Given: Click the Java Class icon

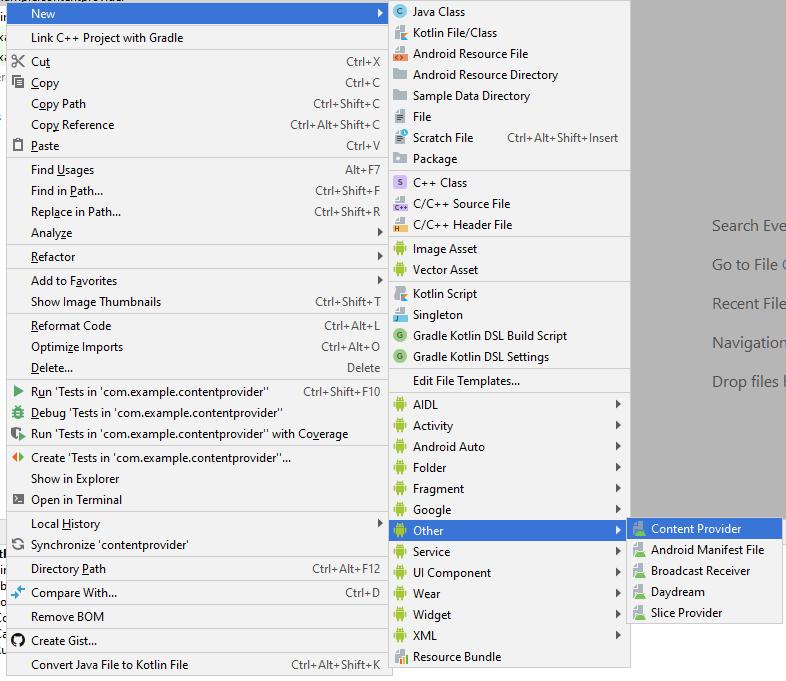Looking at the screenshot, I should point(401,12).
